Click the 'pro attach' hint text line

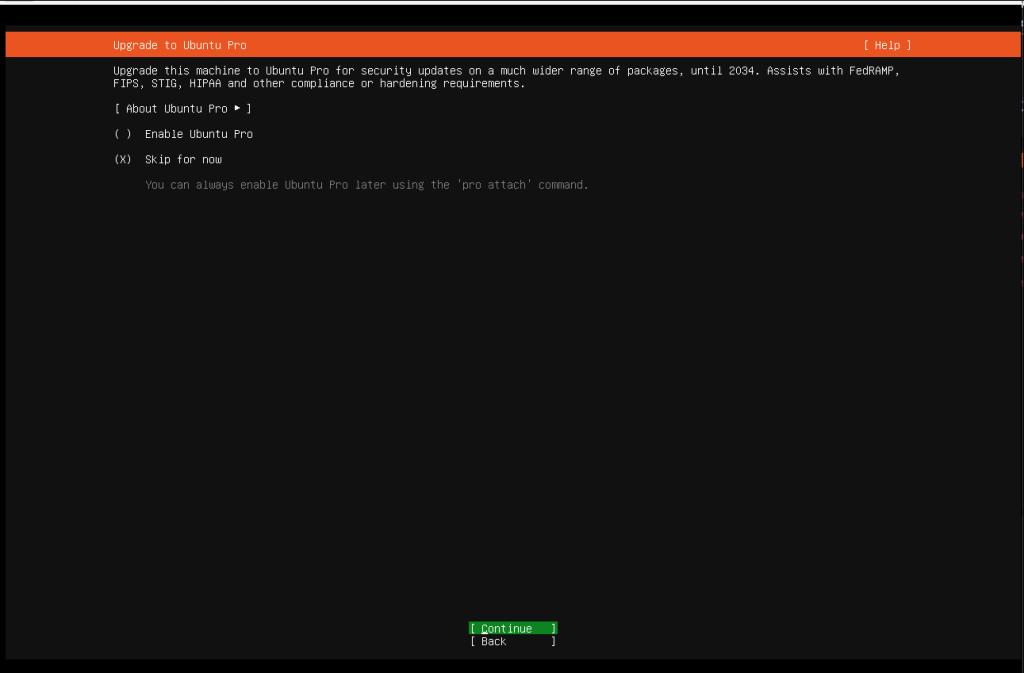[366, 184]
